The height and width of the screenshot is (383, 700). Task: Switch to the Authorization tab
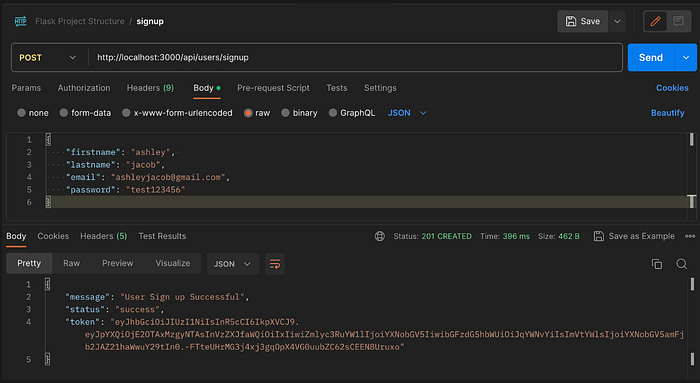point(84,88)
